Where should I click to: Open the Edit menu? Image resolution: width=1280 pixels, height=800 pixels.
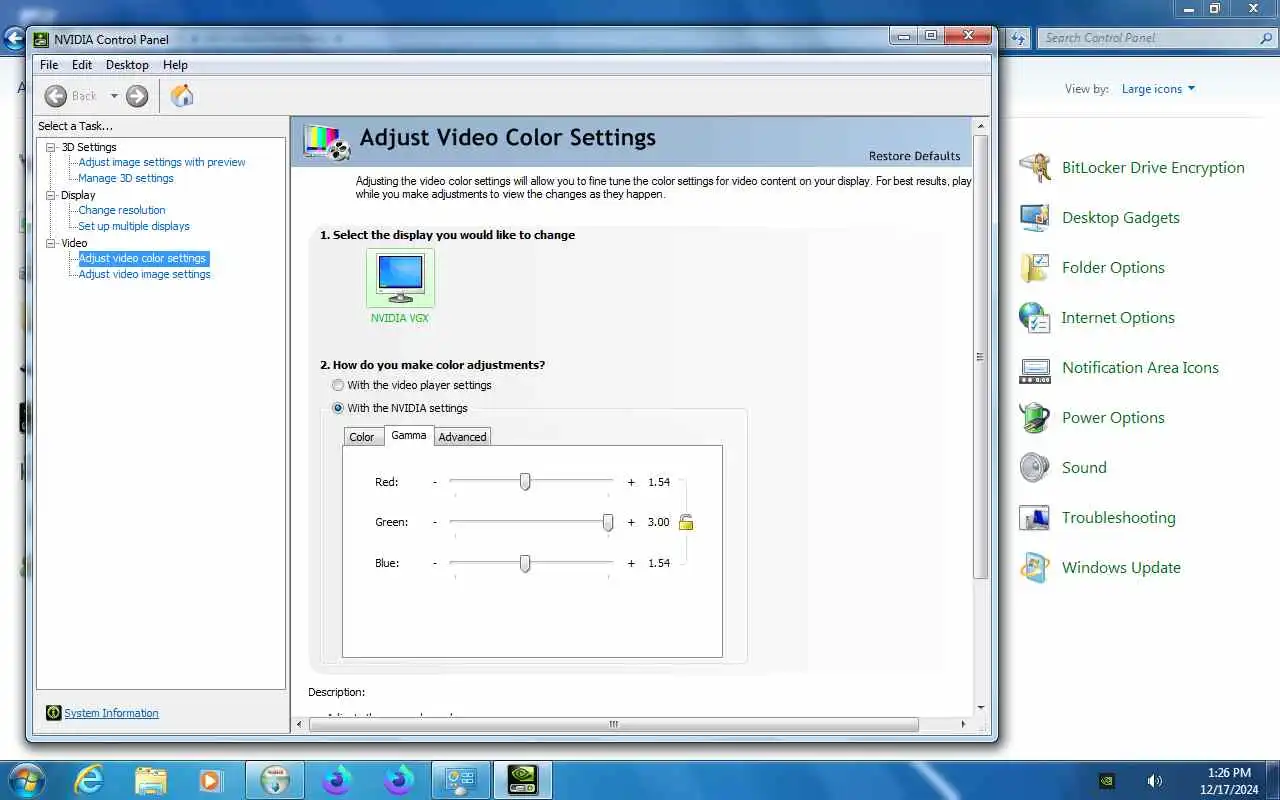pyautogui.click(x=82, y=65)
